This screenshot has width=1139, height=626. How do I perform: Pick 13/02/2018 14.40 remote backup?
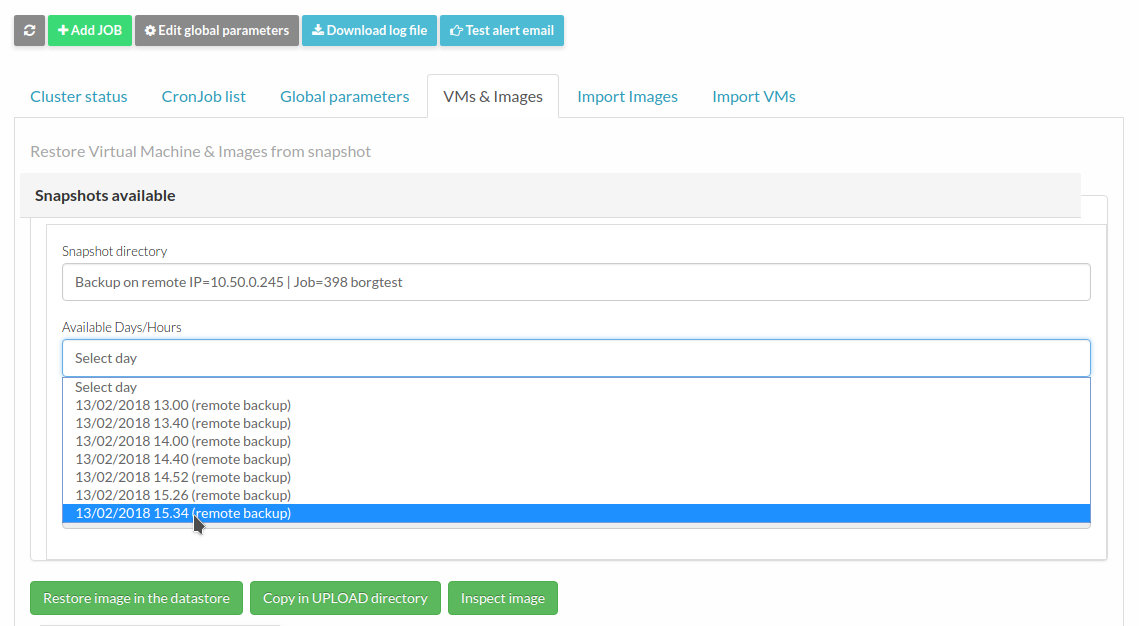point(576,459)
